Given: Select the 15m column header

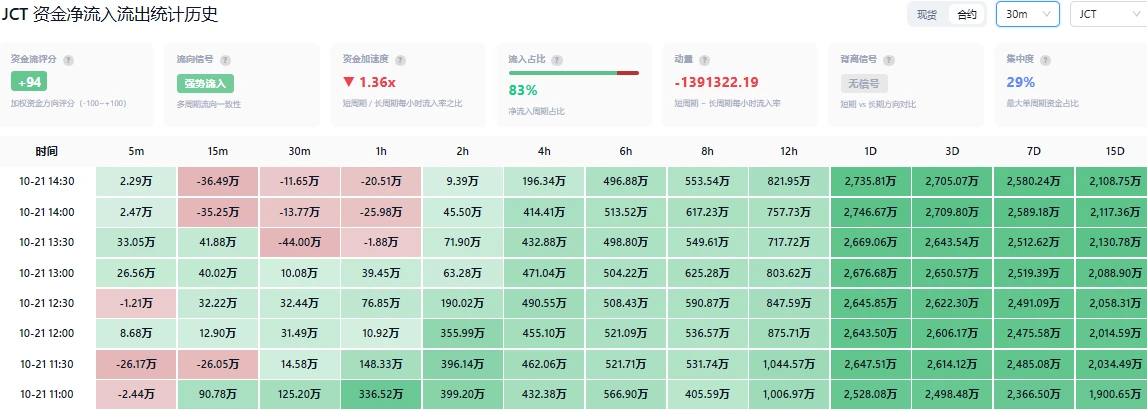Looking at the screenshot, I should (x=217, y=151).
